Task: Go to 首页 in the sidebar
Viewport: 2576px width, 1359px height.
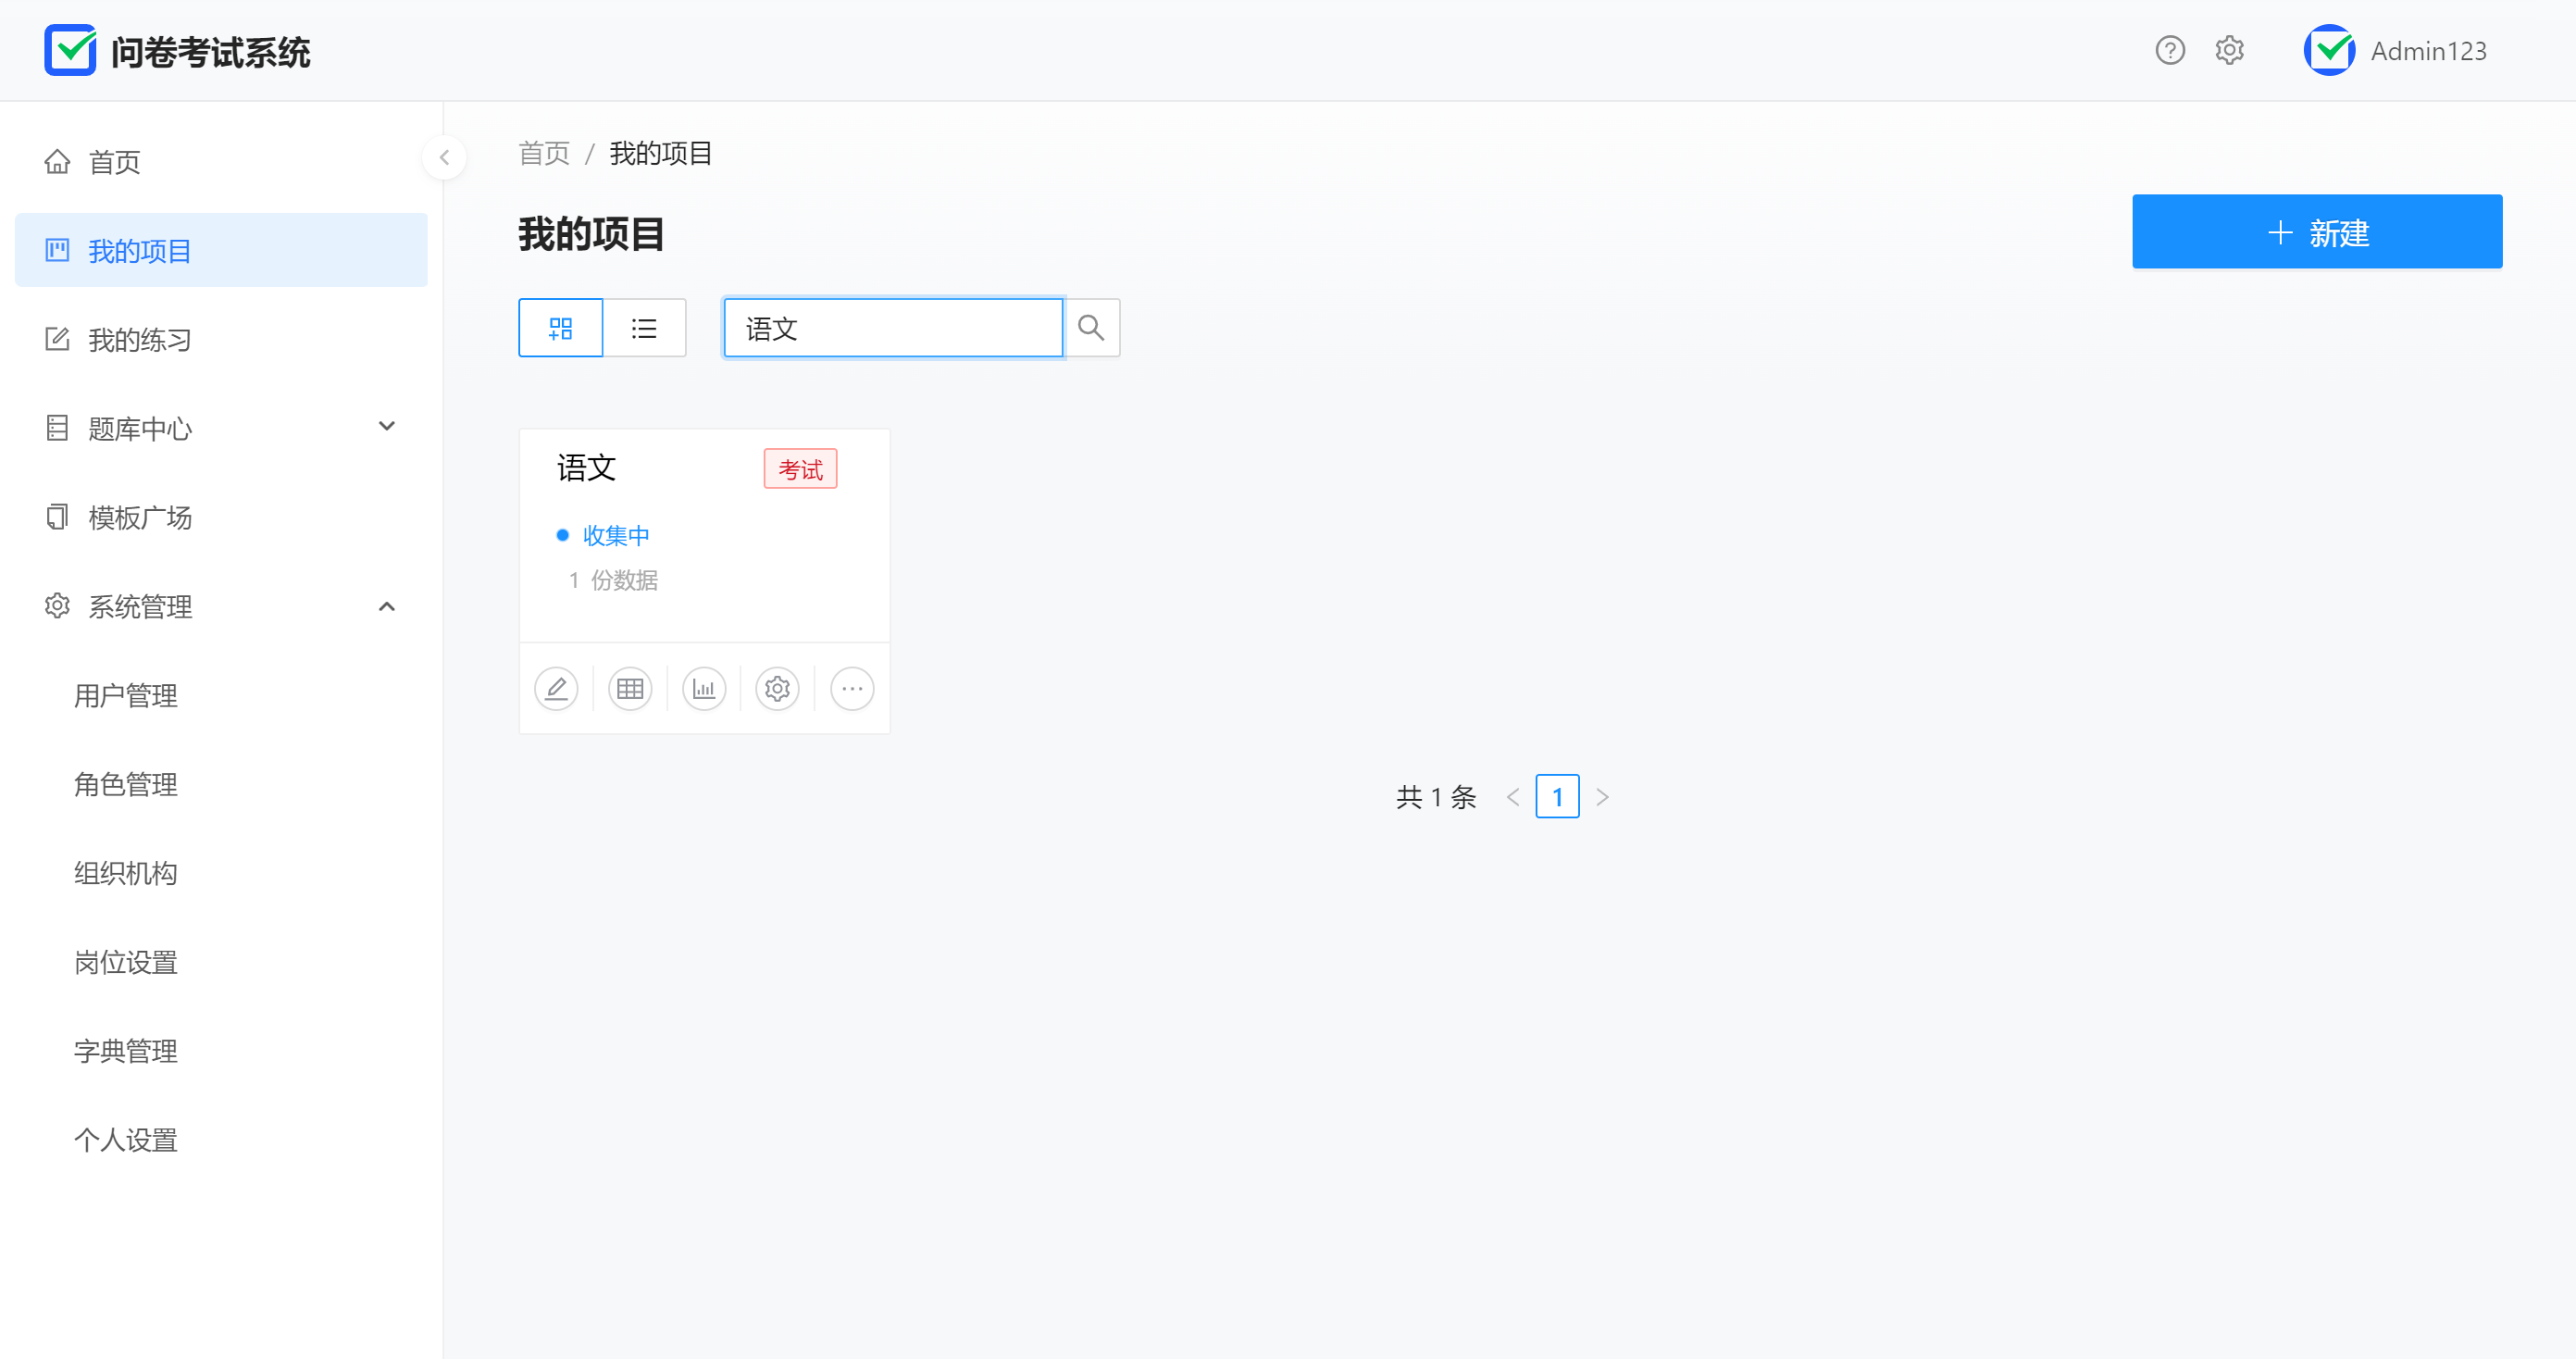Action: 221,162
